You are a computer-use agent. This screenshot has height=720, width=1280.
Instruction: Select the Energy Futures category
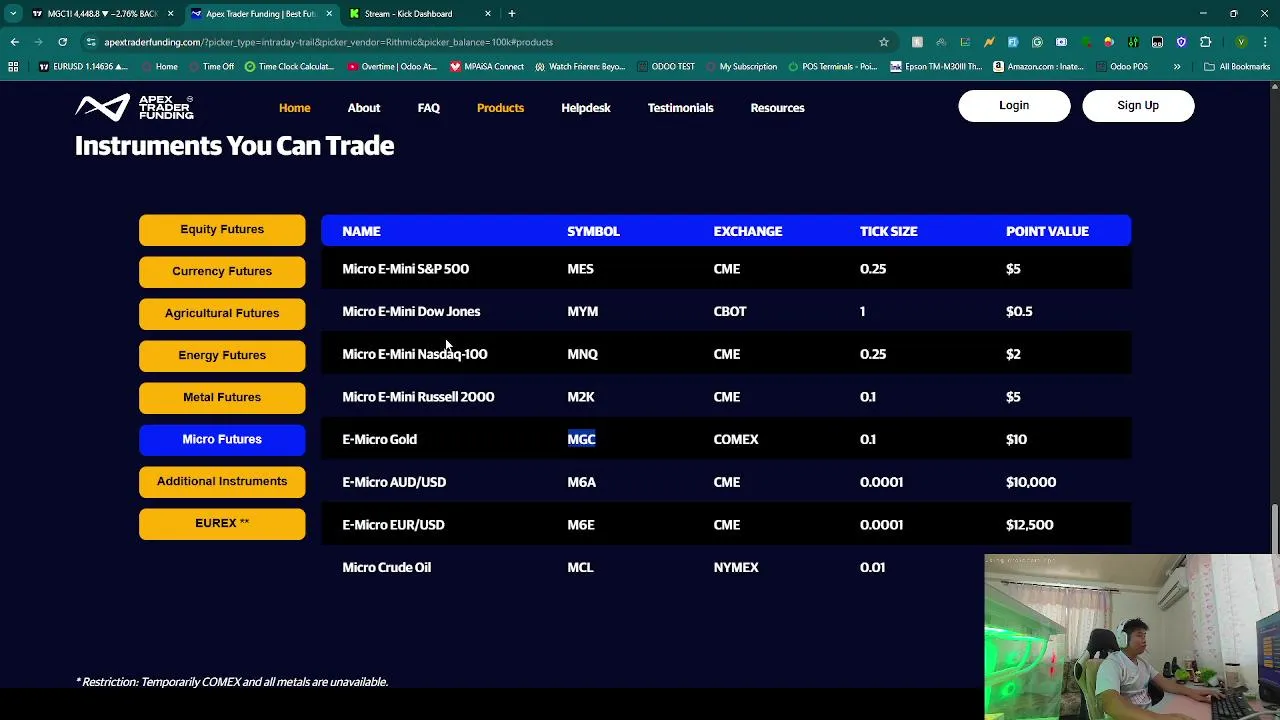click(x=222, y=356)
